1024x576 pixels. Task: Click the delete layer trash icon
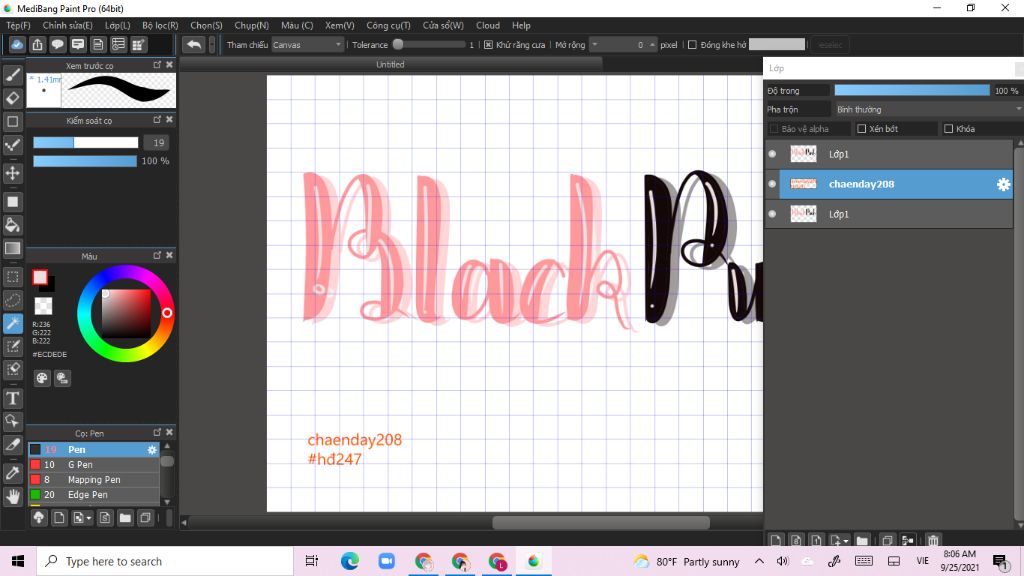[933, 541]
